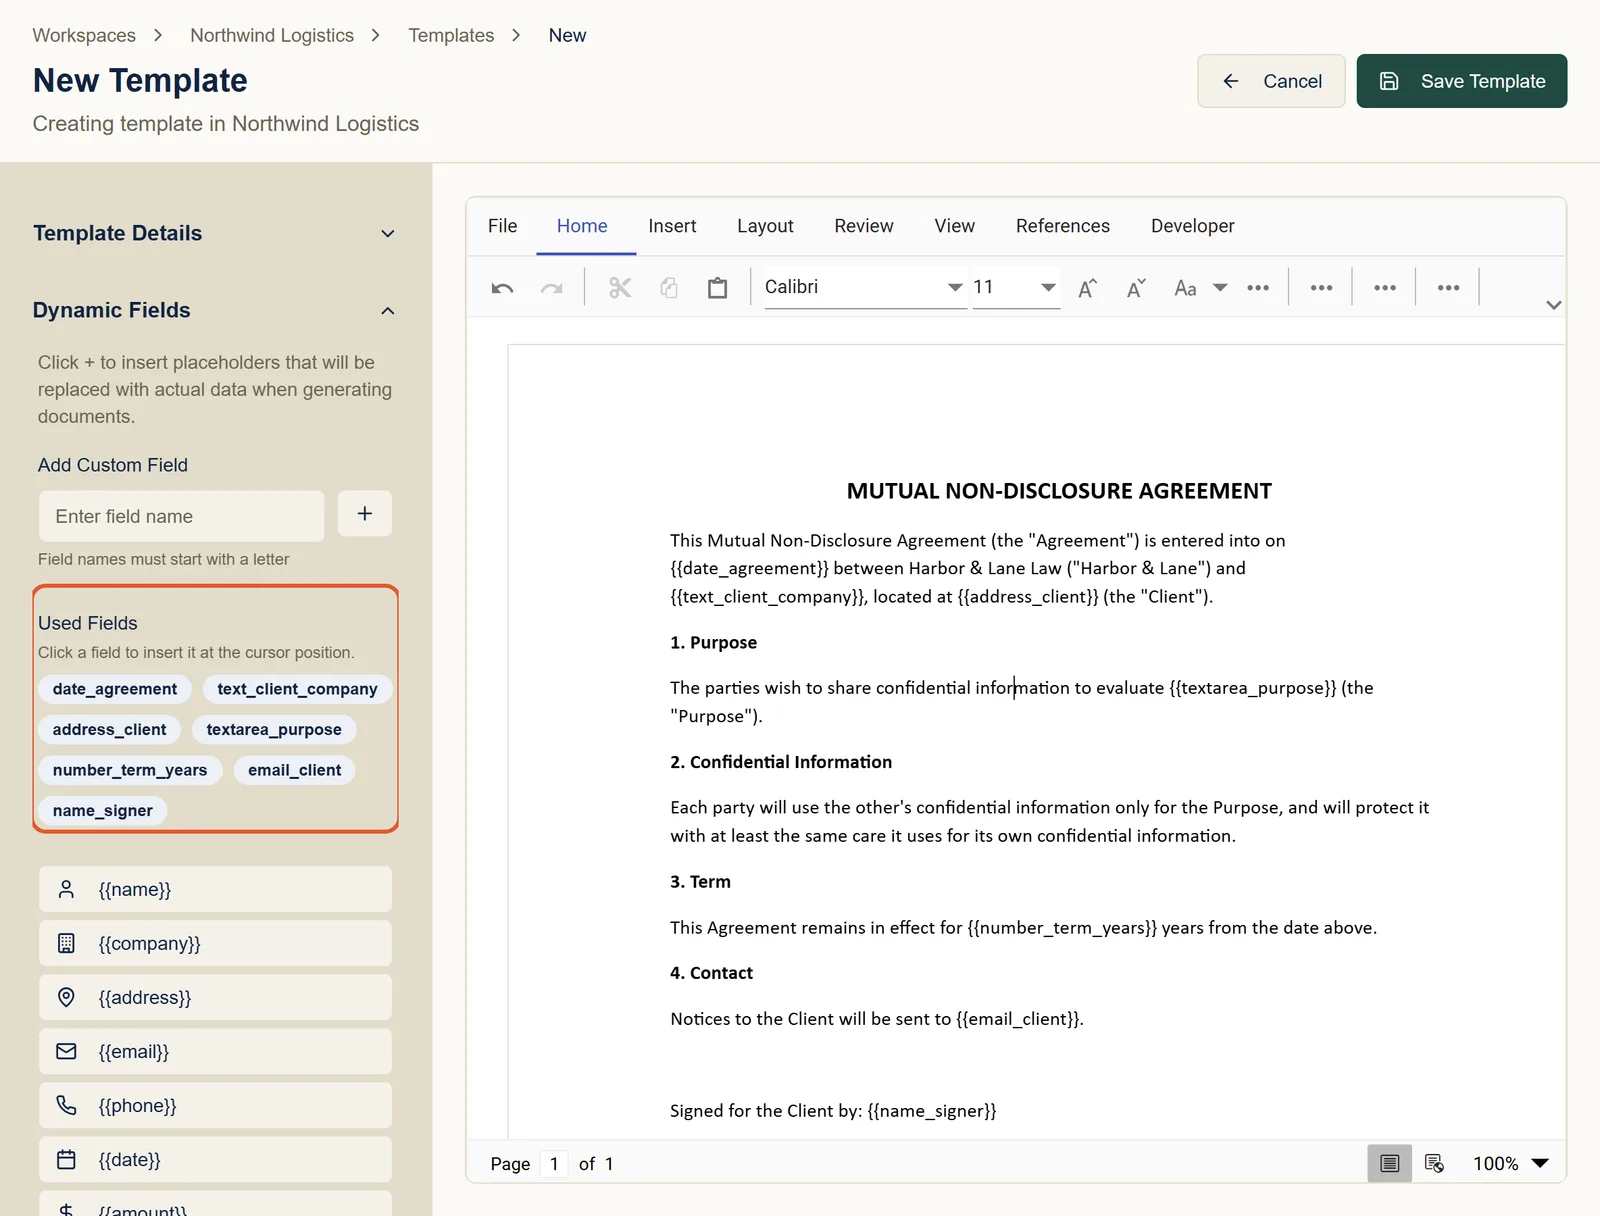Open Change Case Aa tool
This screenshot has height=1216, width=1600.
click(x=1185, y=288)
